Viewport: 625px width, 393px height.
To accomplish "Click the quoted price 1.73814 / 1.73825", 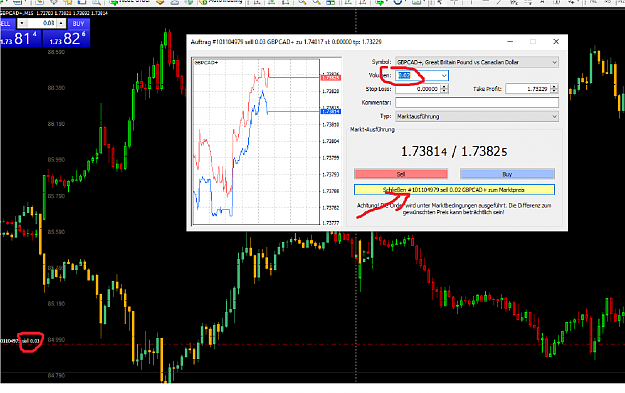I will click(454, 151).
